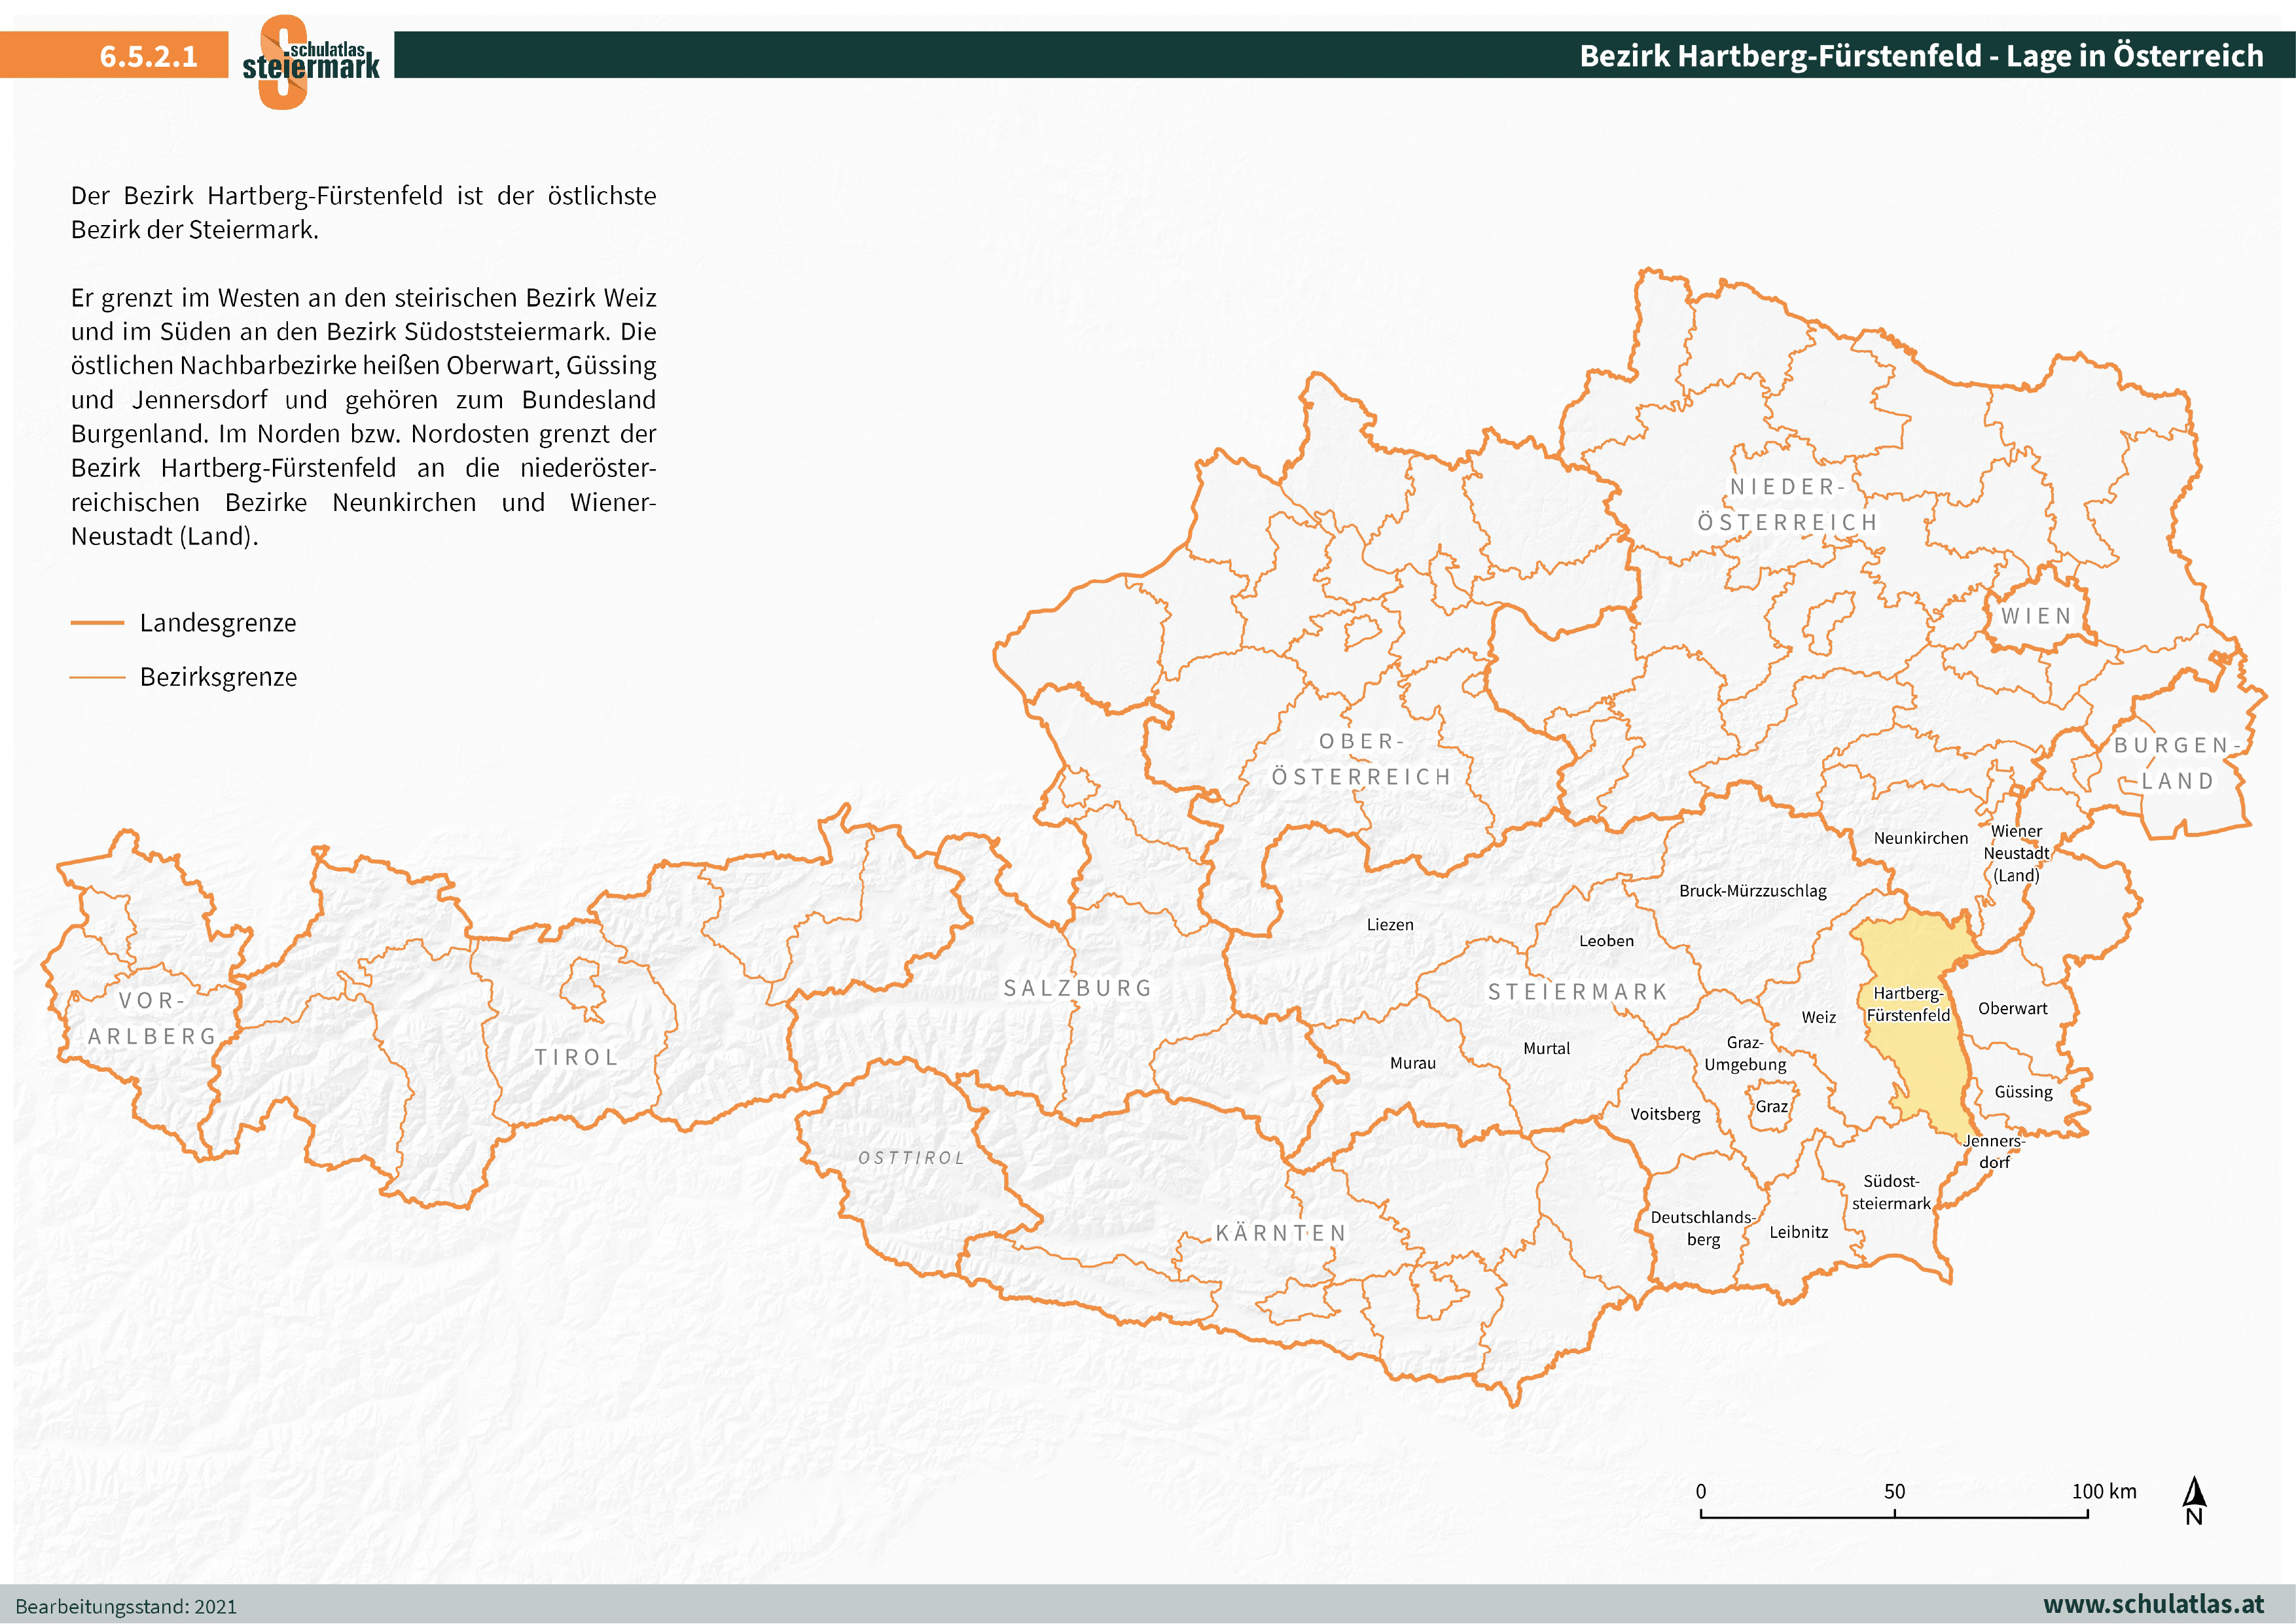Click the north arrow compass icon

coord(2194,1501)
